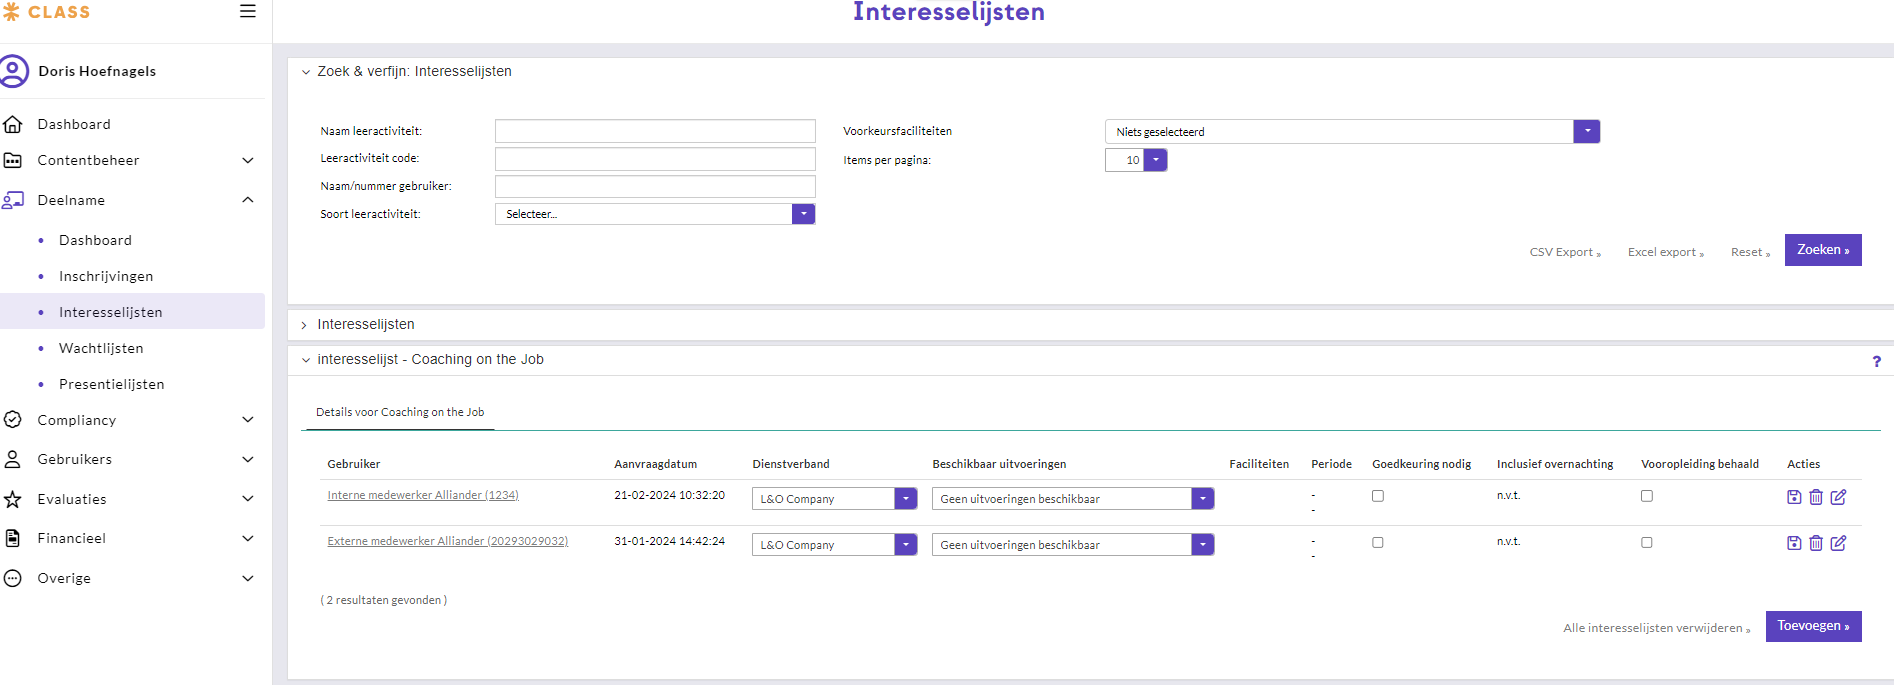Open the help question mark icon
1894x685 pixels.
[x=1876, y=362]
